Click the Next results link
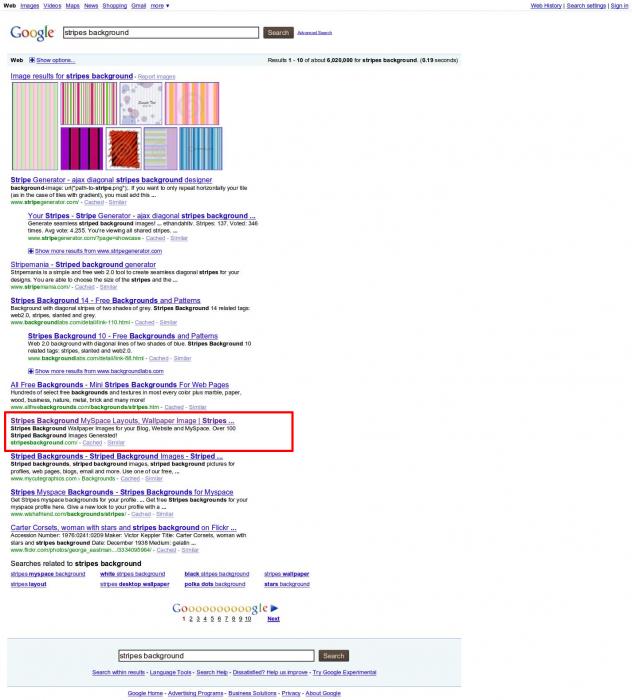Image resolution: width=632 pixels, height=700 pixels. pyautogui.click(x=273, y=619)
